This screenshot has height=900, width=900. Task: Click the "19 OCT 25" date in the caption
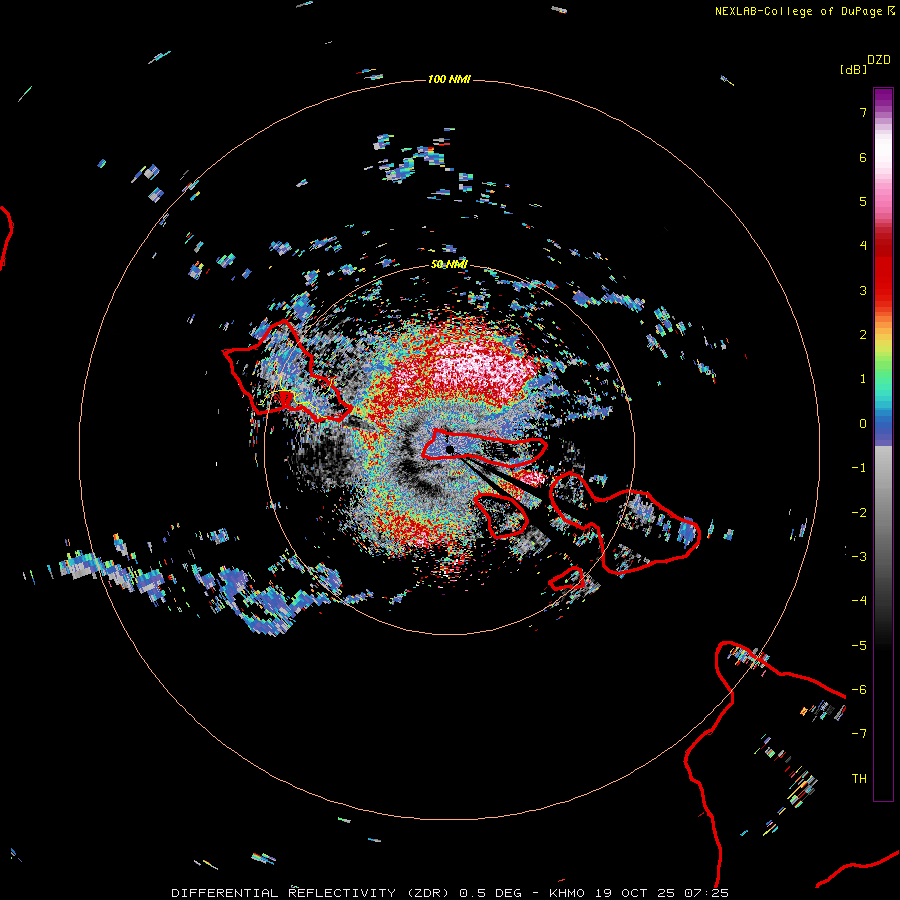(x=634, y=893)
